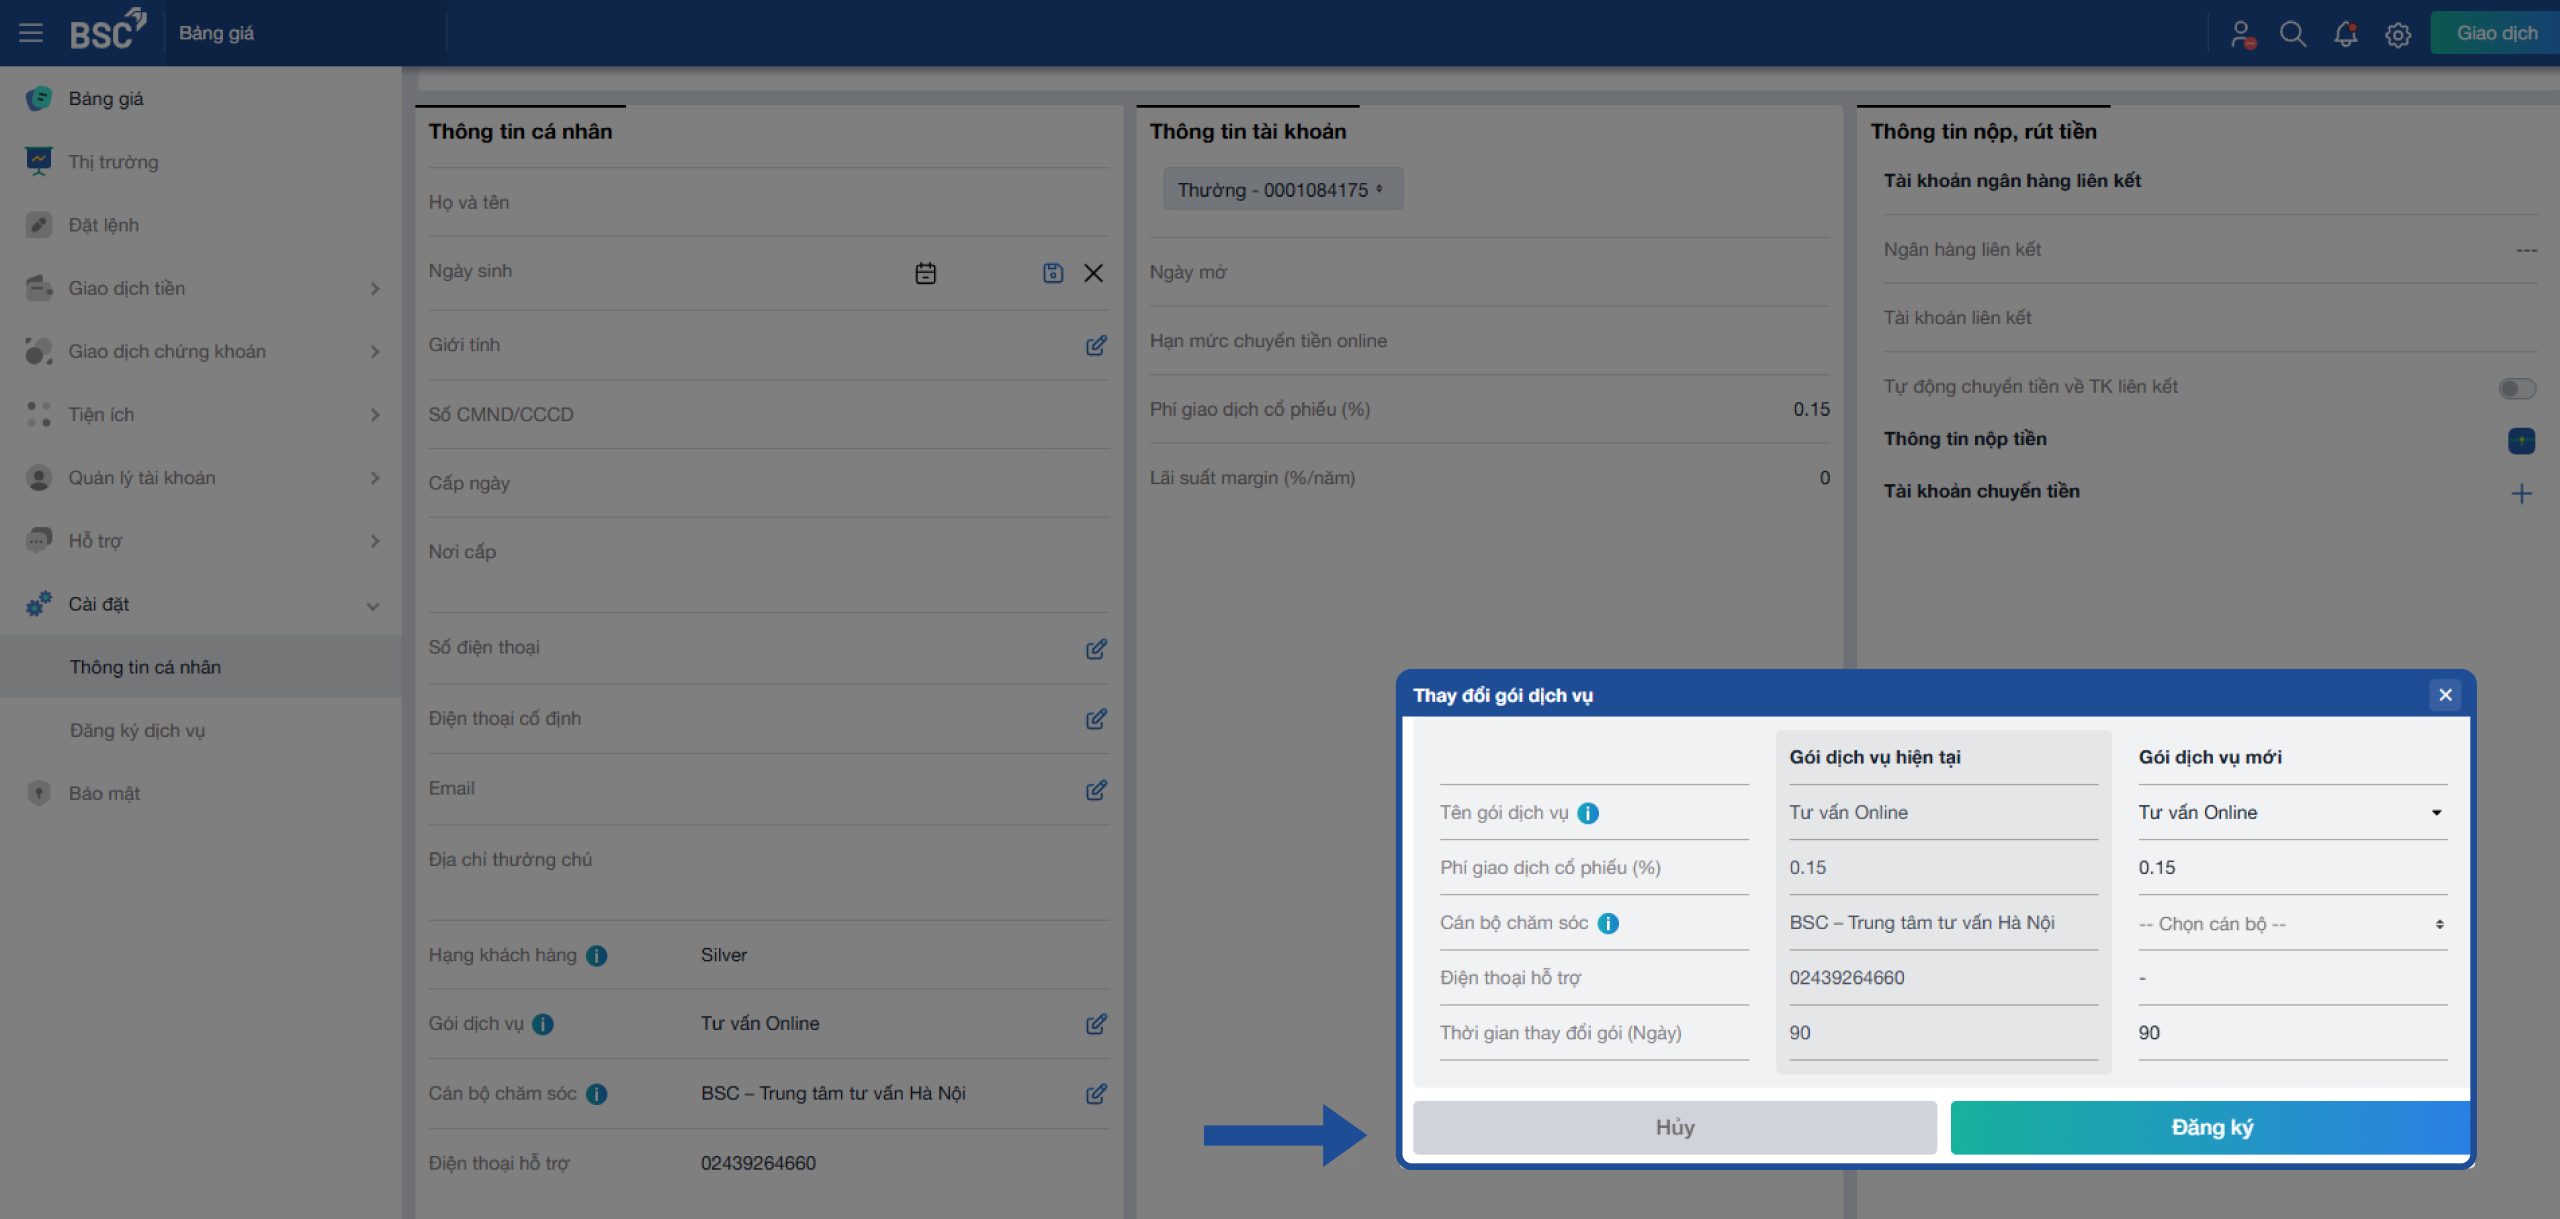Click the Đăng ký button

click(2211, 1128)
